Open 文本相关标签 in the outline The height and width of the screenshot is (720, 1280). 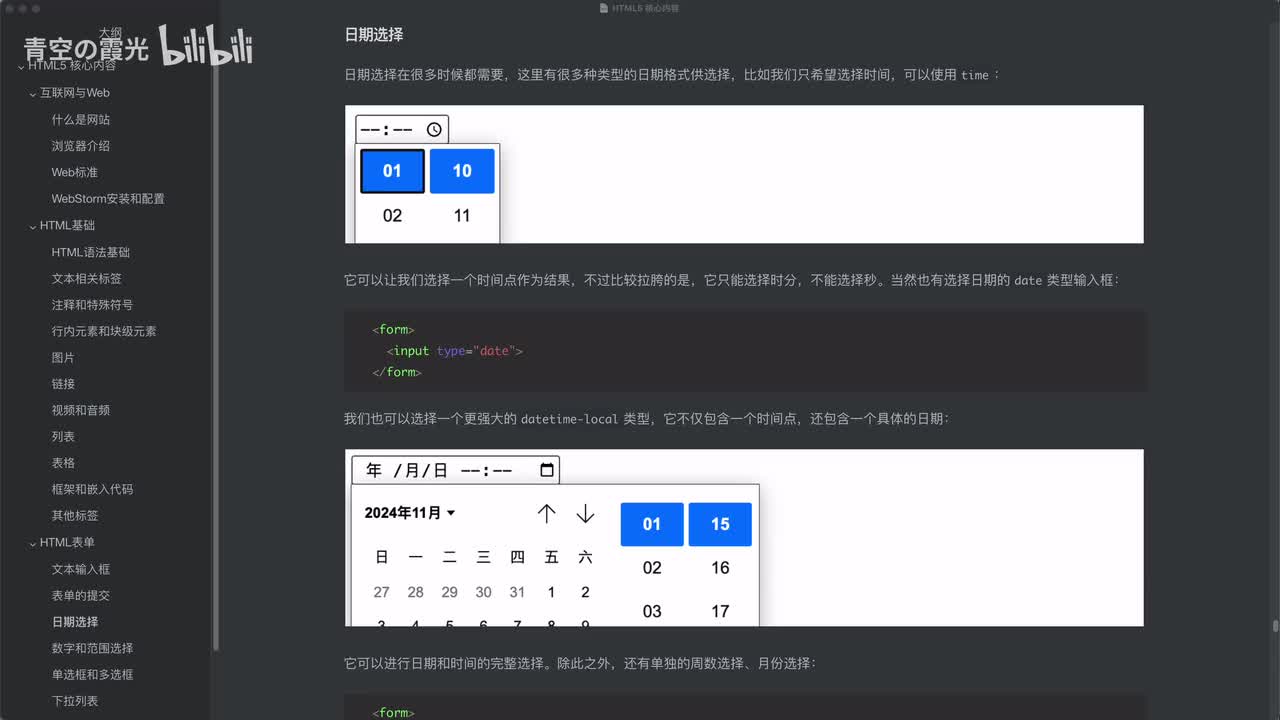(87, 278)
